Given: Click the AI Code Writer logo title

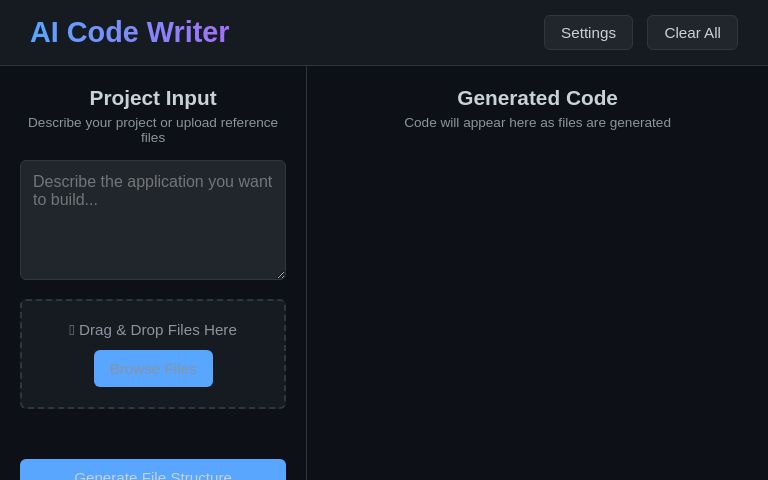Looking at the screenshot, I should tap(130, 33).
